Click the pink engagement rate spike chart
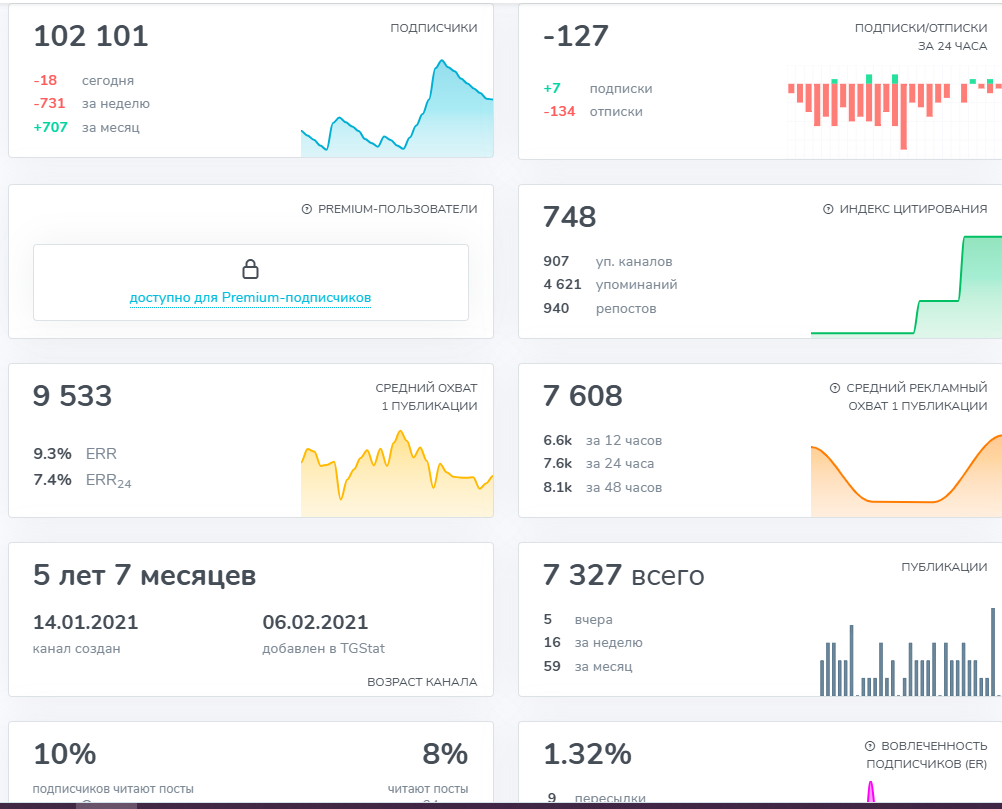This screenshot has width=1002, height=809. tap(870, 791)
